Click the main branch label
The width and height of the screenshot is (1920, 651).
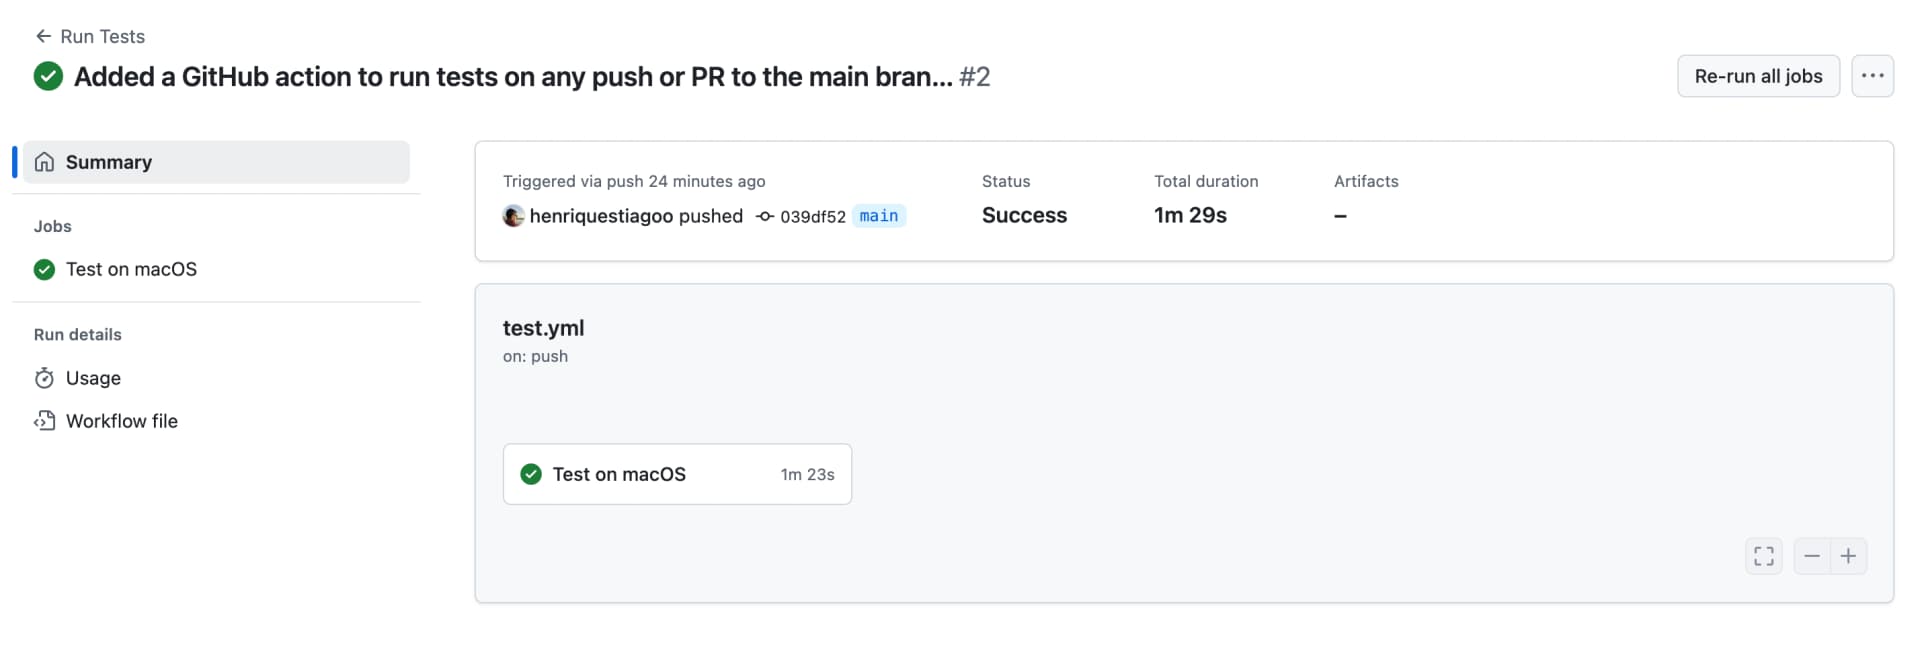tap(879, 216)
